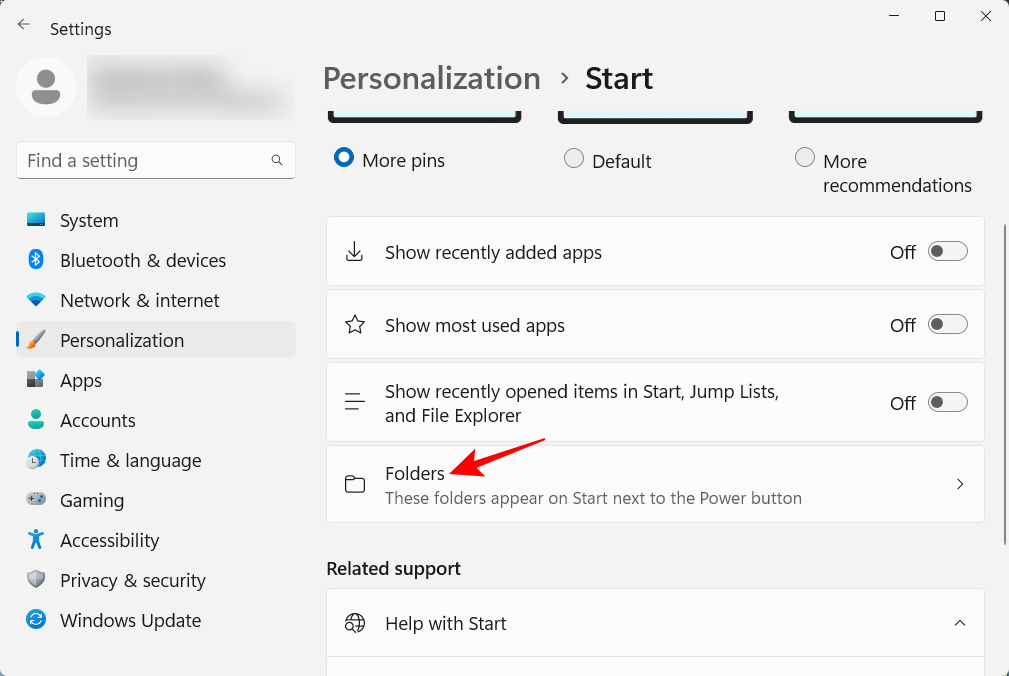Click the back arrow at top left

click(x=23, y=24)
